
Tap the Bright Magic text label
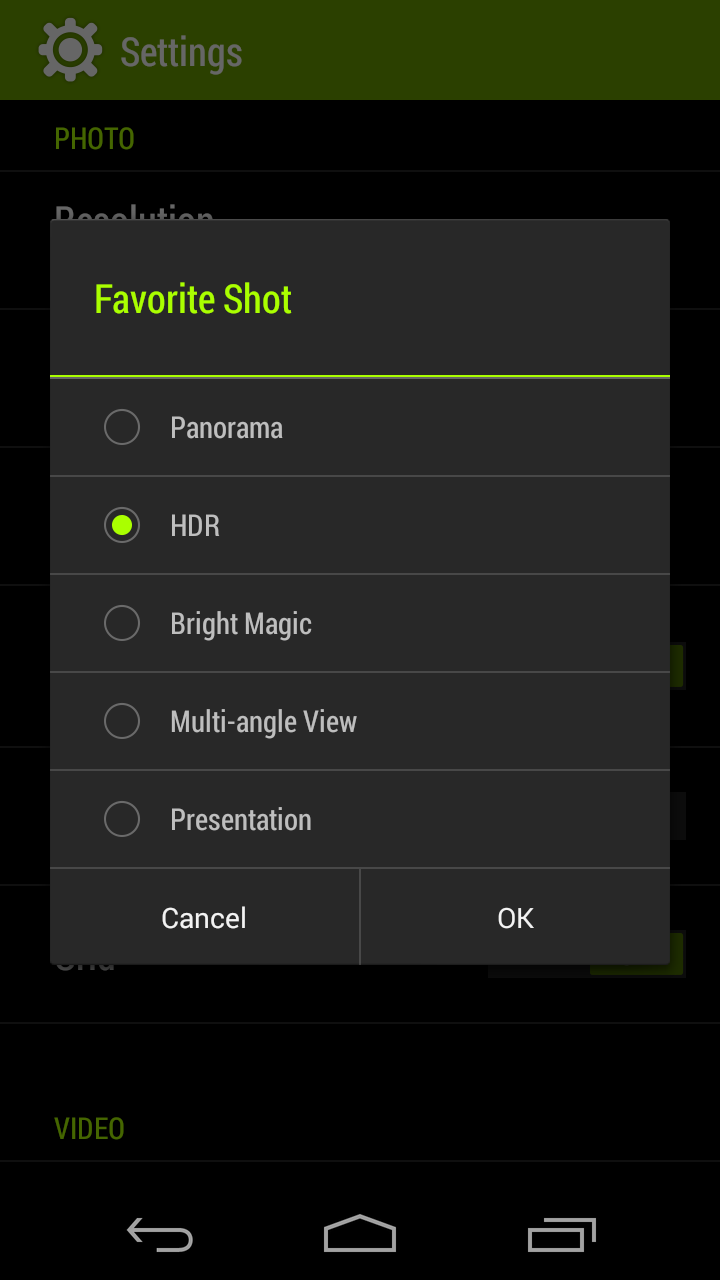(x=241, y=624)
